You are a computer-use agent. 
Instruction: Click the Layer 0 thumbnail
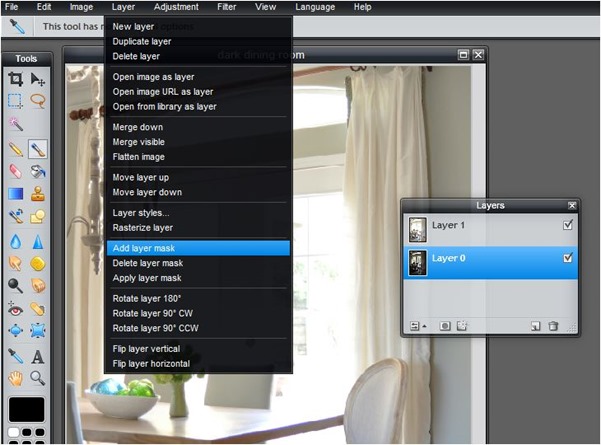(x=417, y=263)
